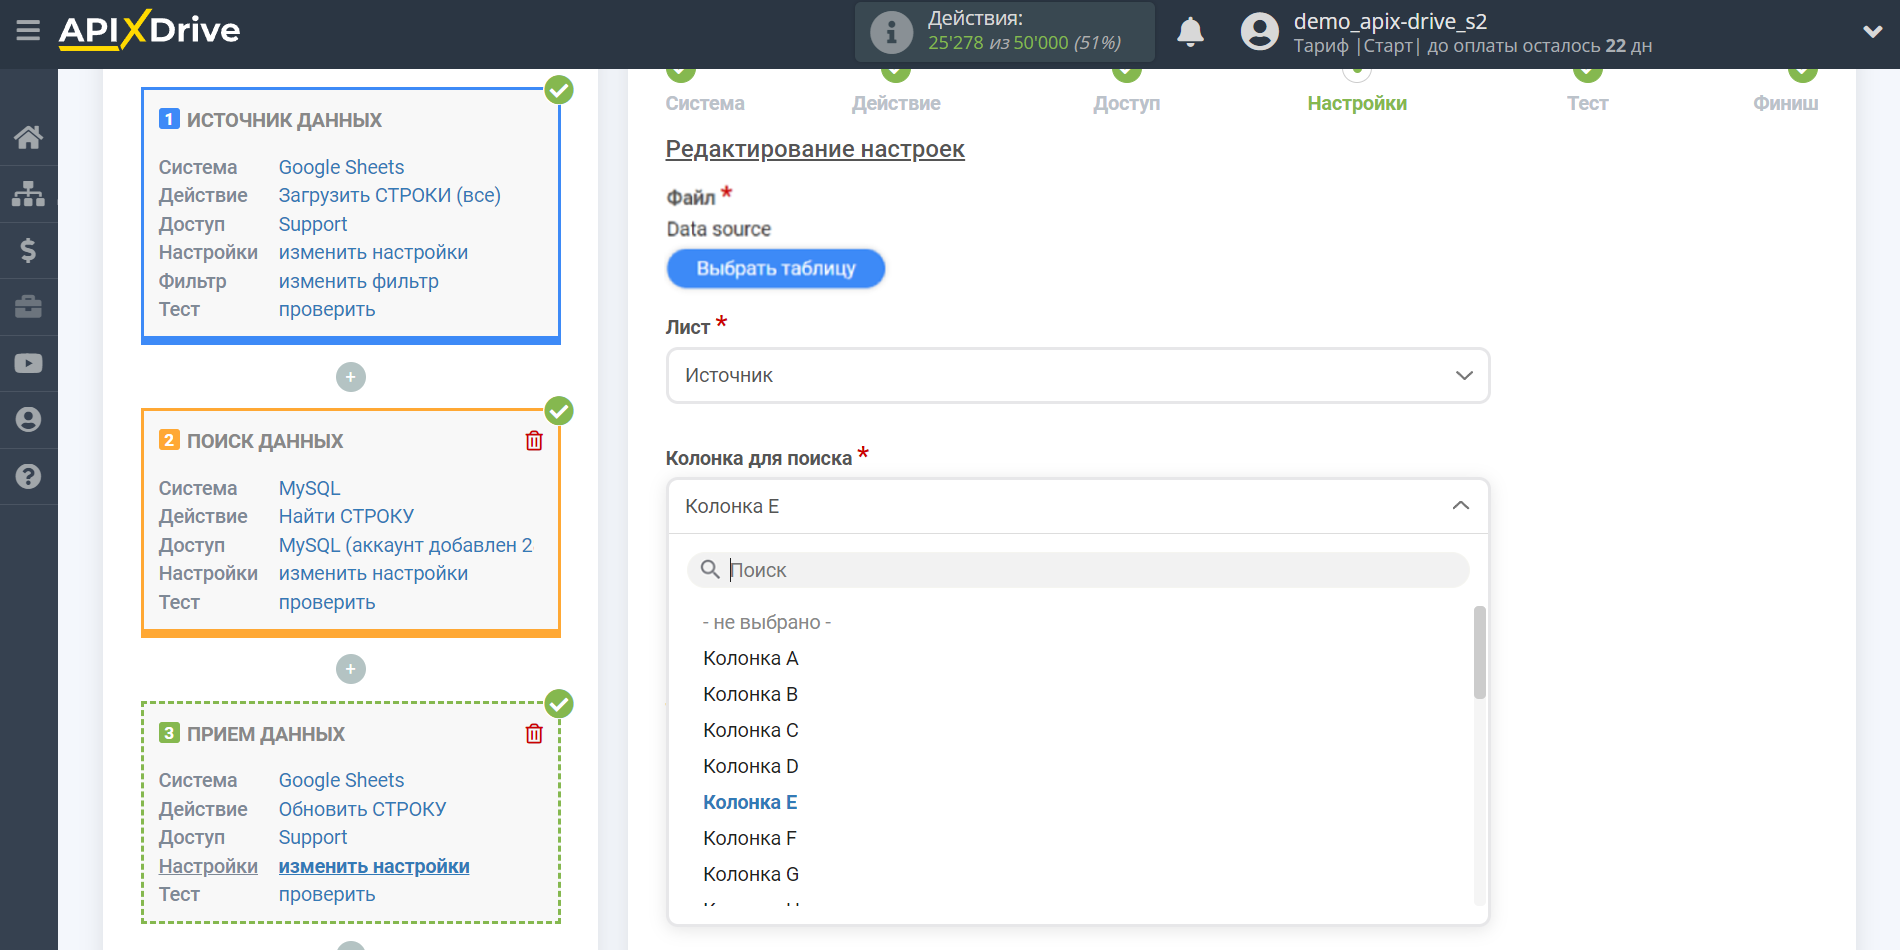Viewport: 1900px width, 950px height.
Task: Click изменить настройки in receive block
Action: pyautogui.click(x=374, y=866)
